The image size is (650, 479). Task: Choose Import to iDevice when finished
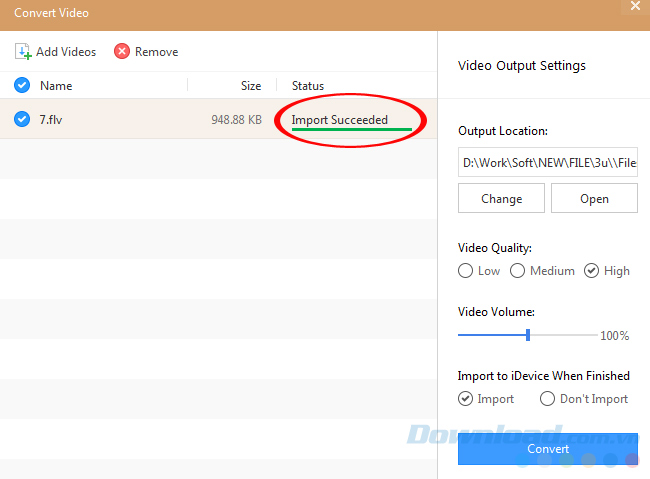(466, 399)
